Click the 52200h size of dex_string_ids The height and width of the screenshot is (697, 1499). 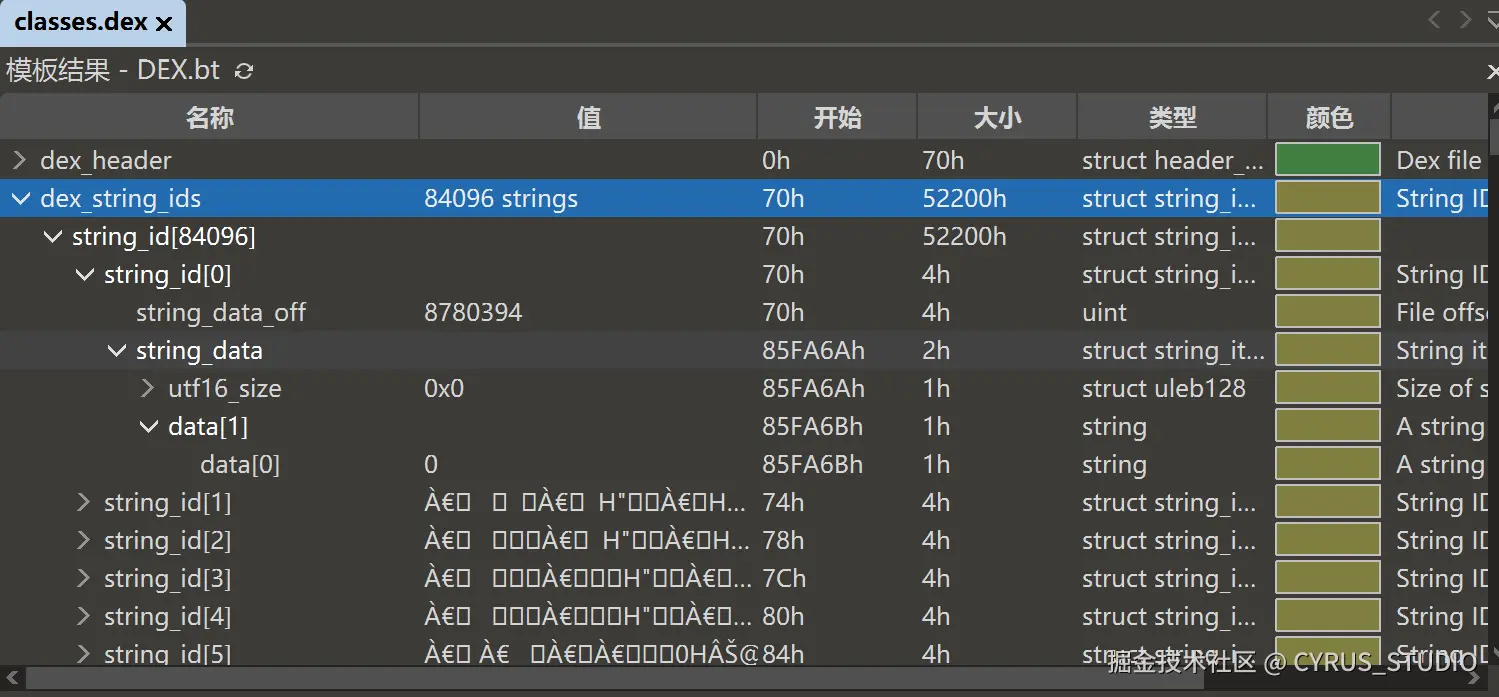[964, 198]
